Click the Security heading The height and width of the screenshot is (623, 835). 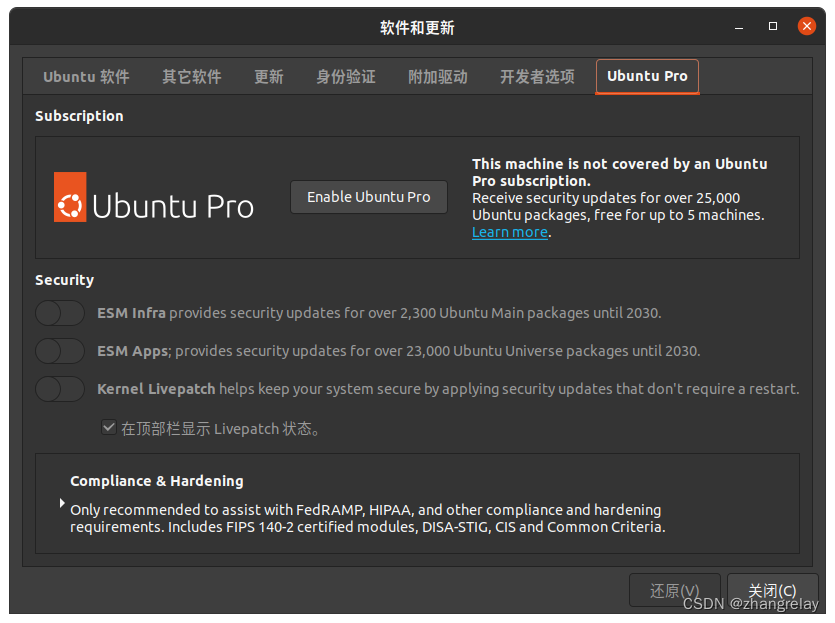click(64, 280)
